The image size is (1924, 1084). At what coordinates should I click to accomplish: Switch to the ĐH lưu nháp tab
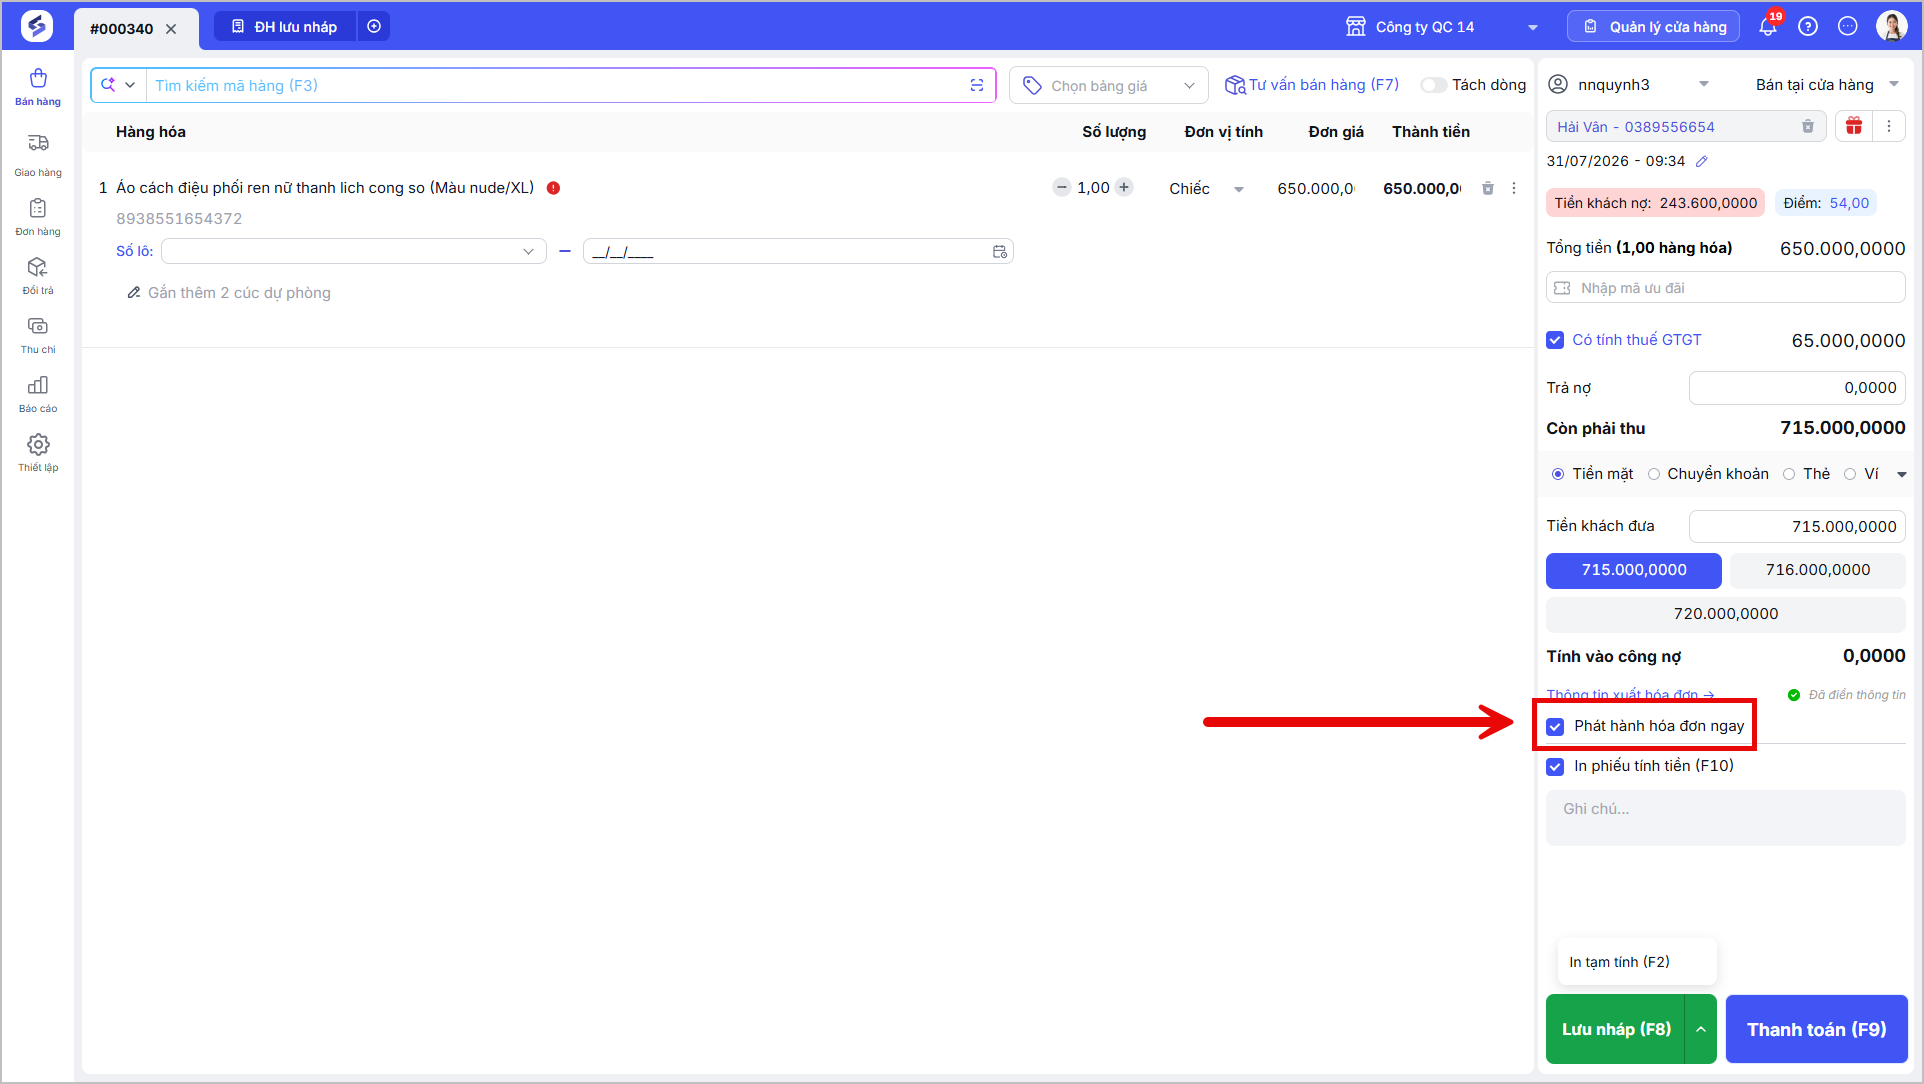(x=284, y=27)
